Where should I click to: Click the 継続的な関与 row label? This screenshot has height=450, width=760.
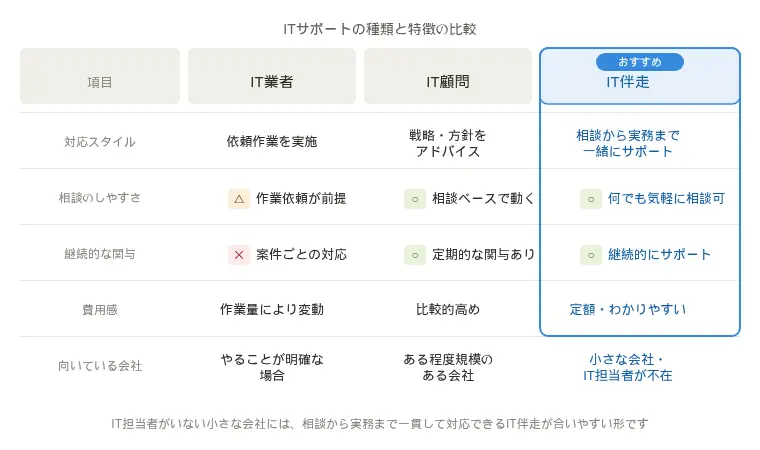point(100,254)
